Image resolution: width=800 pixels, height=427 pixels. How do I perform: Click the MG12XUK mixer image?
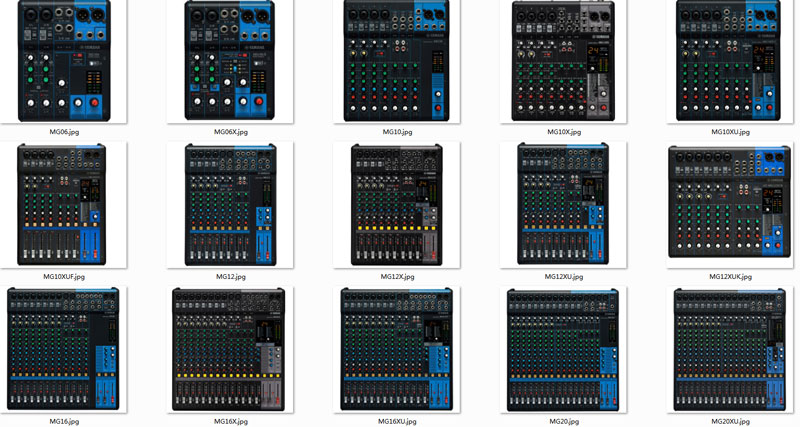[x=729, y=206]
